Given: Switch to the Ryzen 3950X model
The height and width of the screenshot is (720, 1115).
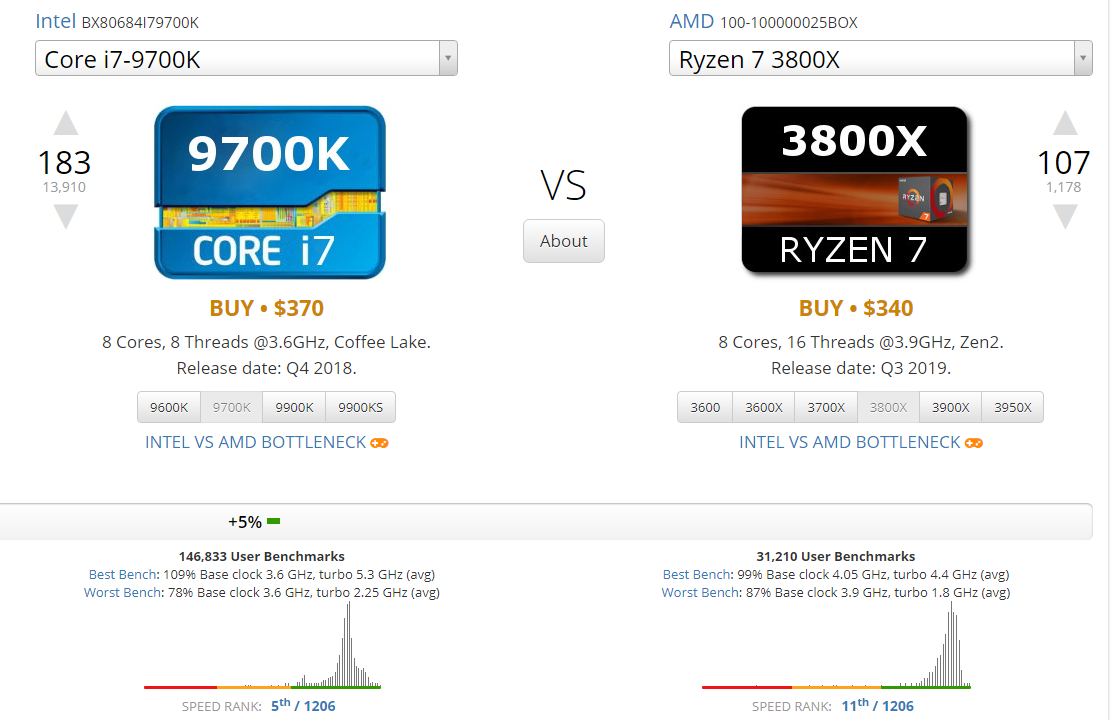Looking at the screenshot, I should (1013, 407).
